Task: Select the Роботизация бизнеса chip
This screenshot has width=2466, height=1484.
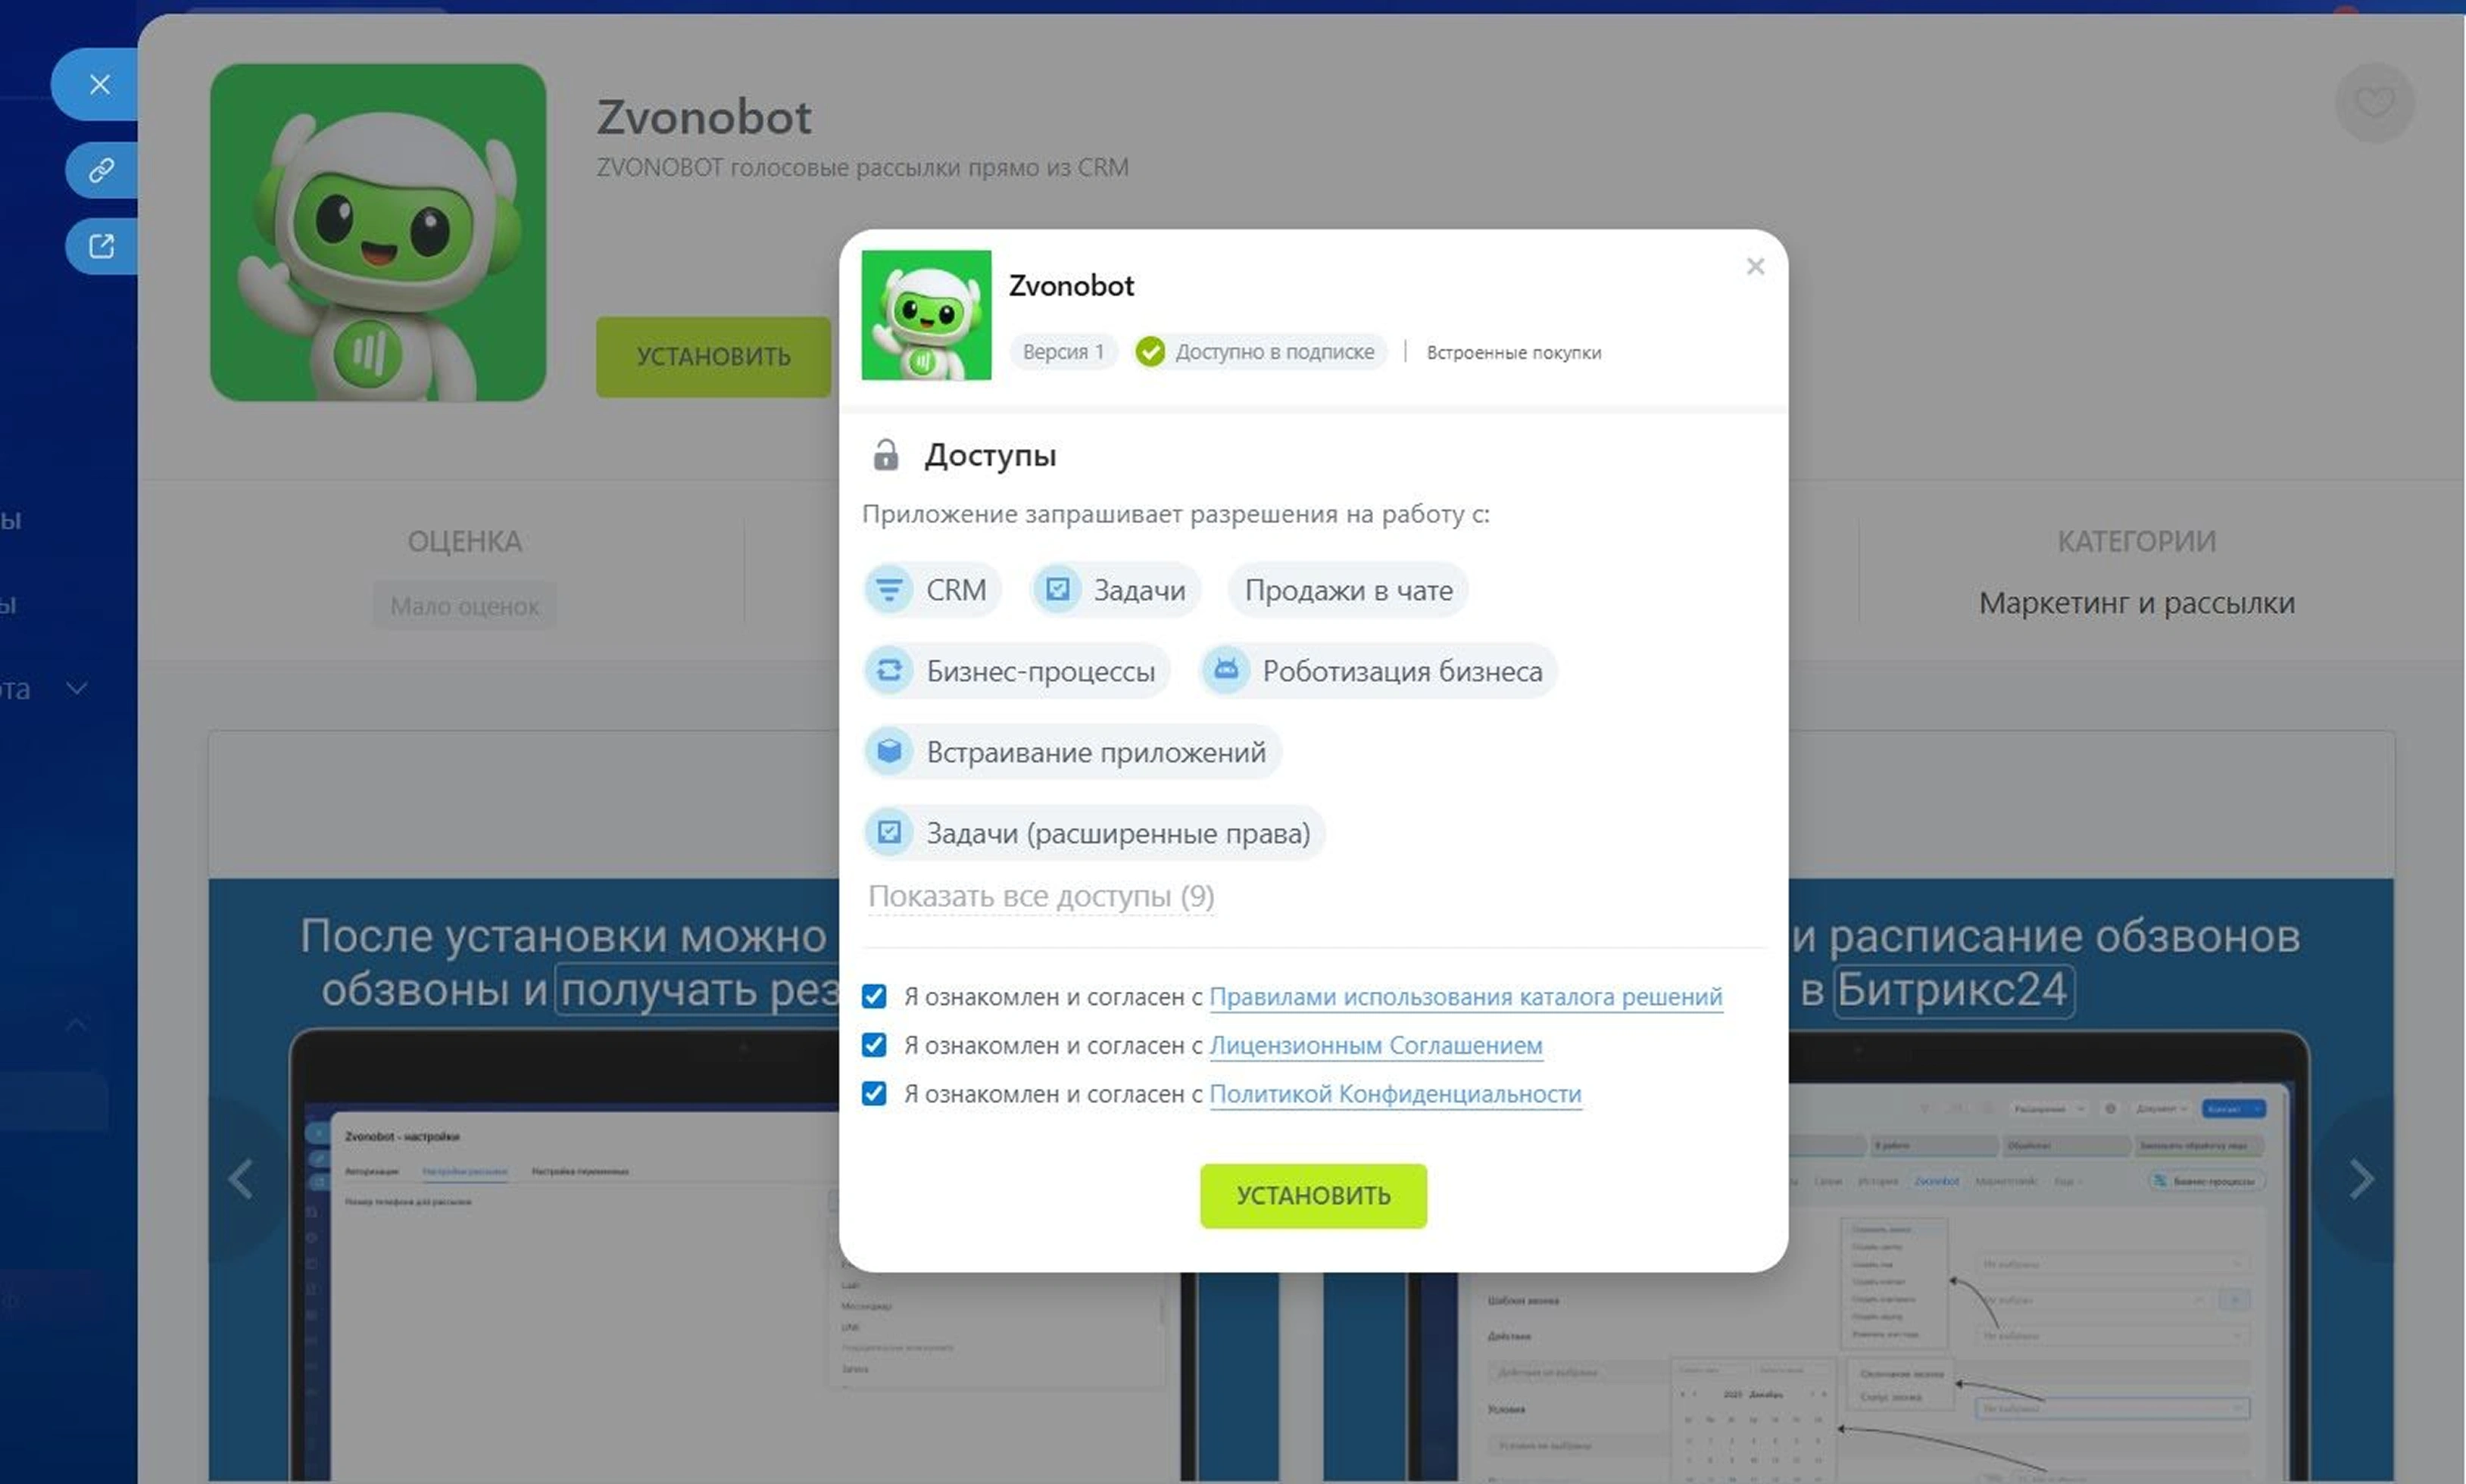Action: click(1378, 671)
